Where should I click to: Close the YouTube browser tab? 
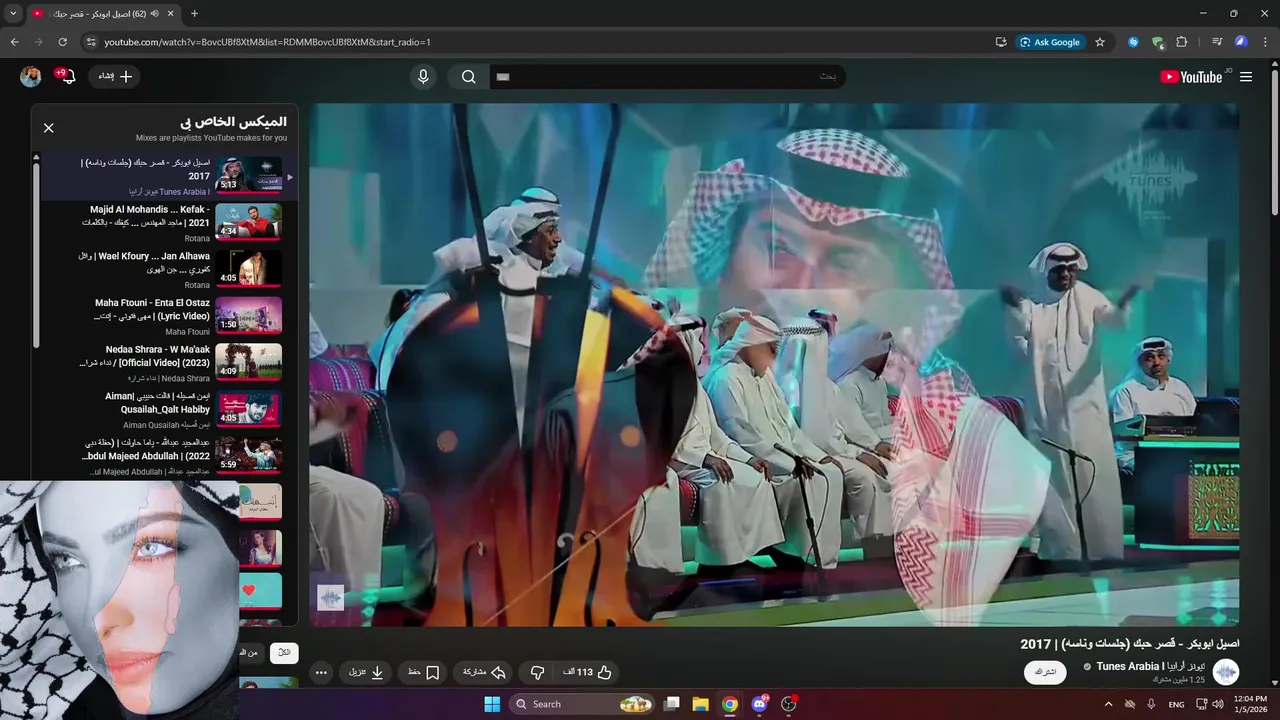click(x=170, y=13)
